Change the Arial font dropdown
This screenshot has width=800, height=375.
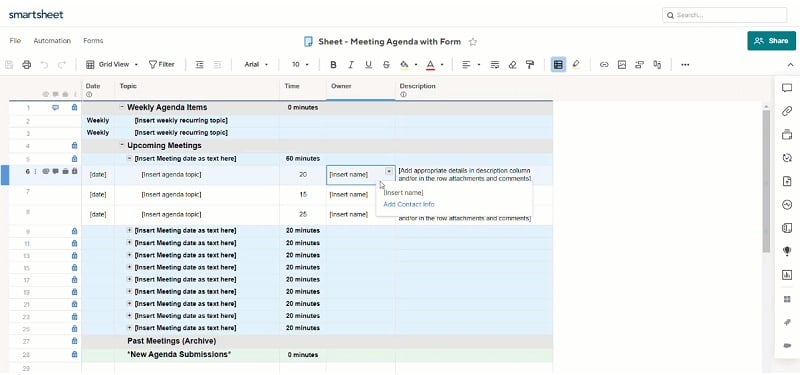(x=256, y=65)
